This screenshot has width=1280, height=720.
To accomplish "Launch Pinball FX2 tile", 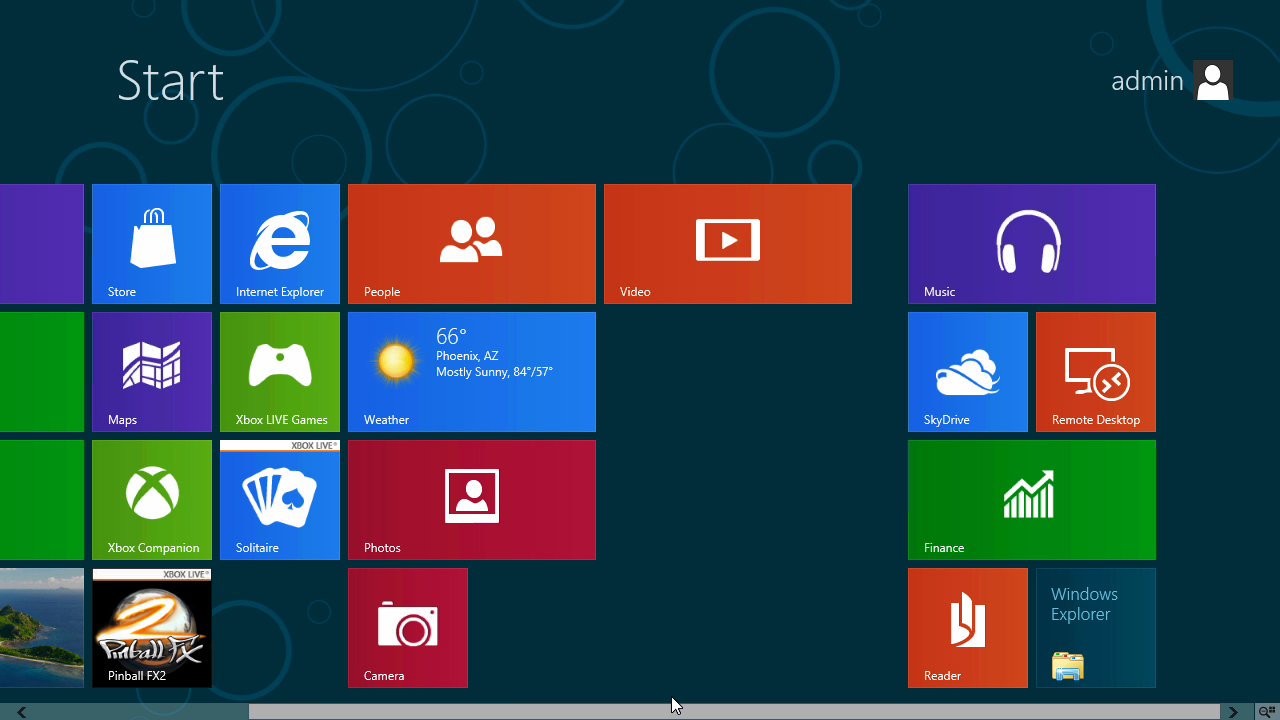I will pyautogui.click(x=152, y=628).
